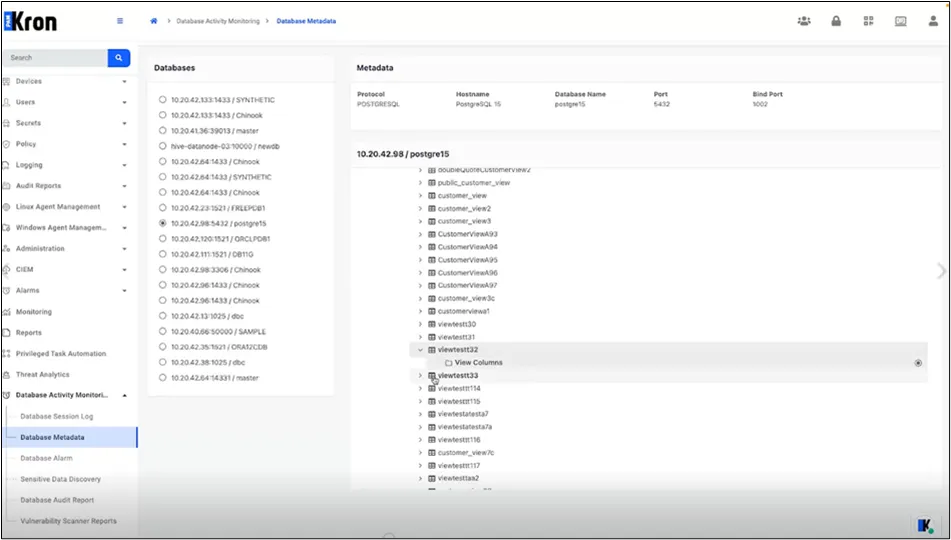Select the radio button on View Columns row

918,363
